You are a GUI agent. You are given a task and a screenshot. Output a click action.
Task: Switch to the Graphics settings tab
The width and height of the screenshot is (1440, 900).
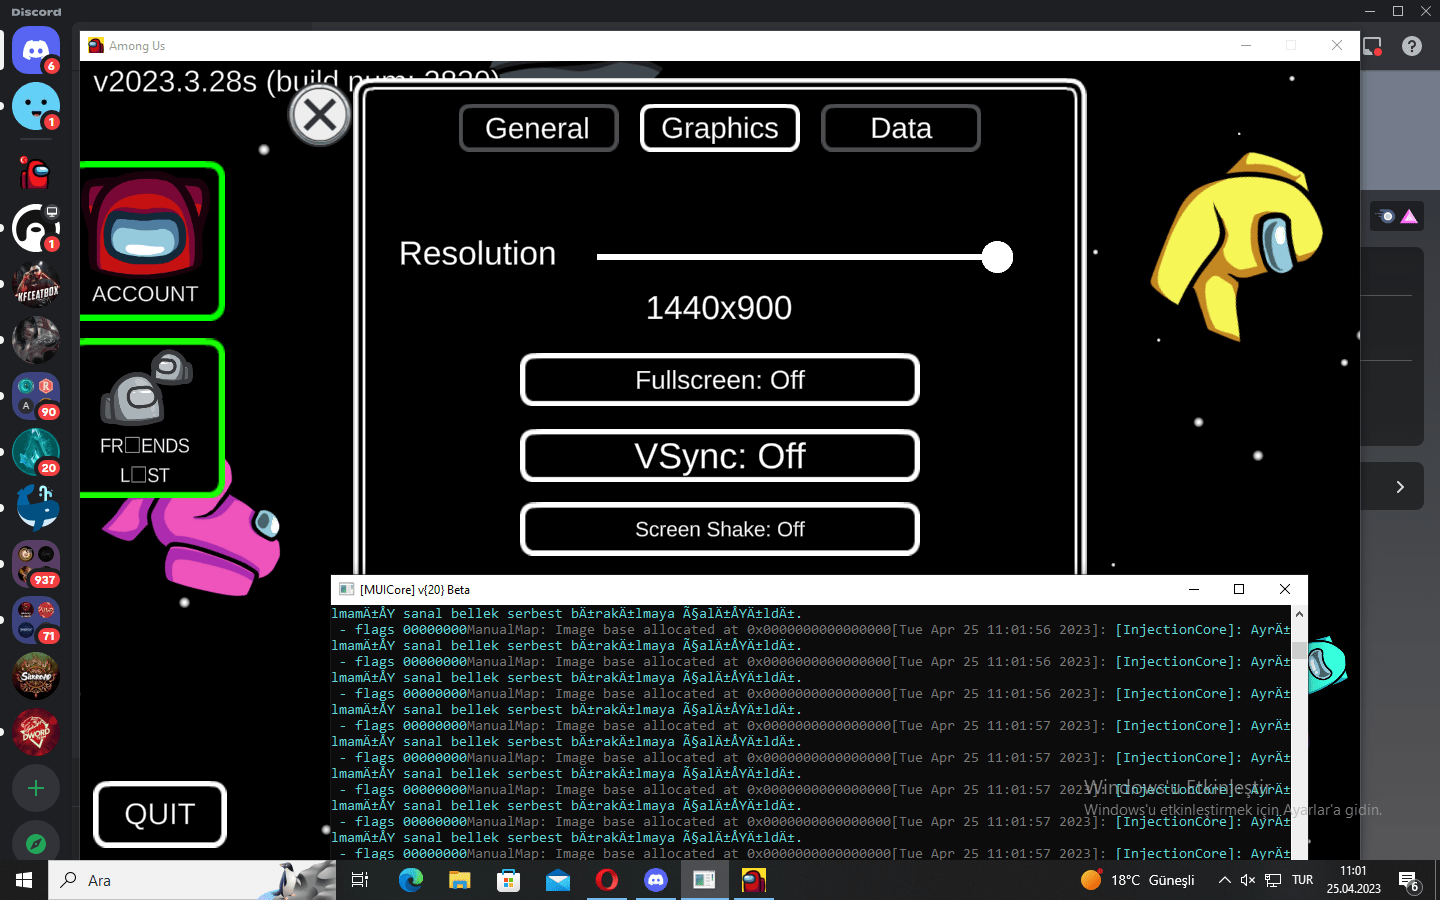720,128
